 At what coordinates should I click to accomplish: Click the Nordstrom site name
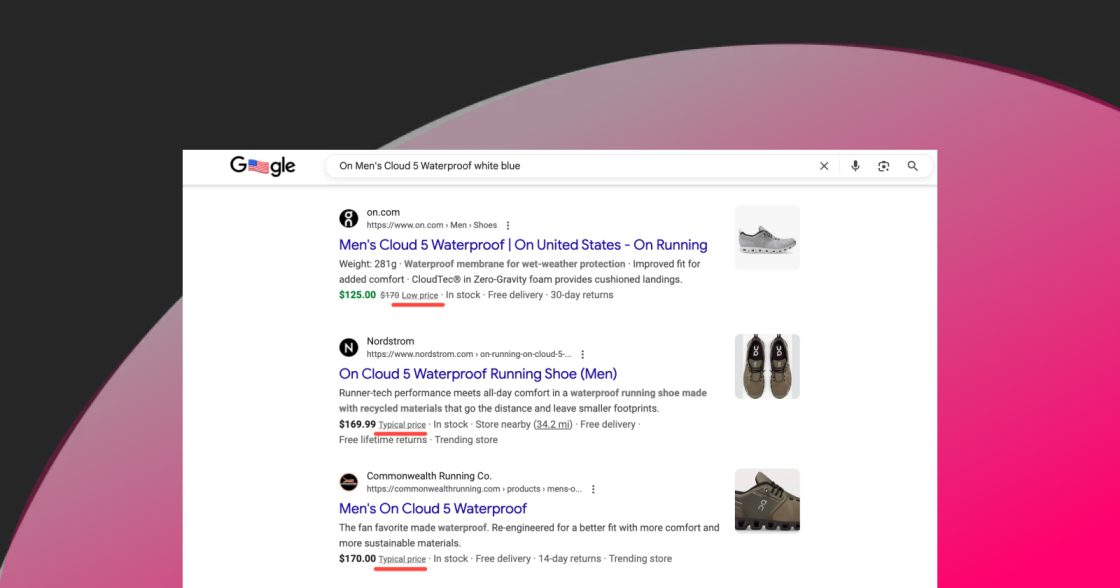click(x=390, y=342)
